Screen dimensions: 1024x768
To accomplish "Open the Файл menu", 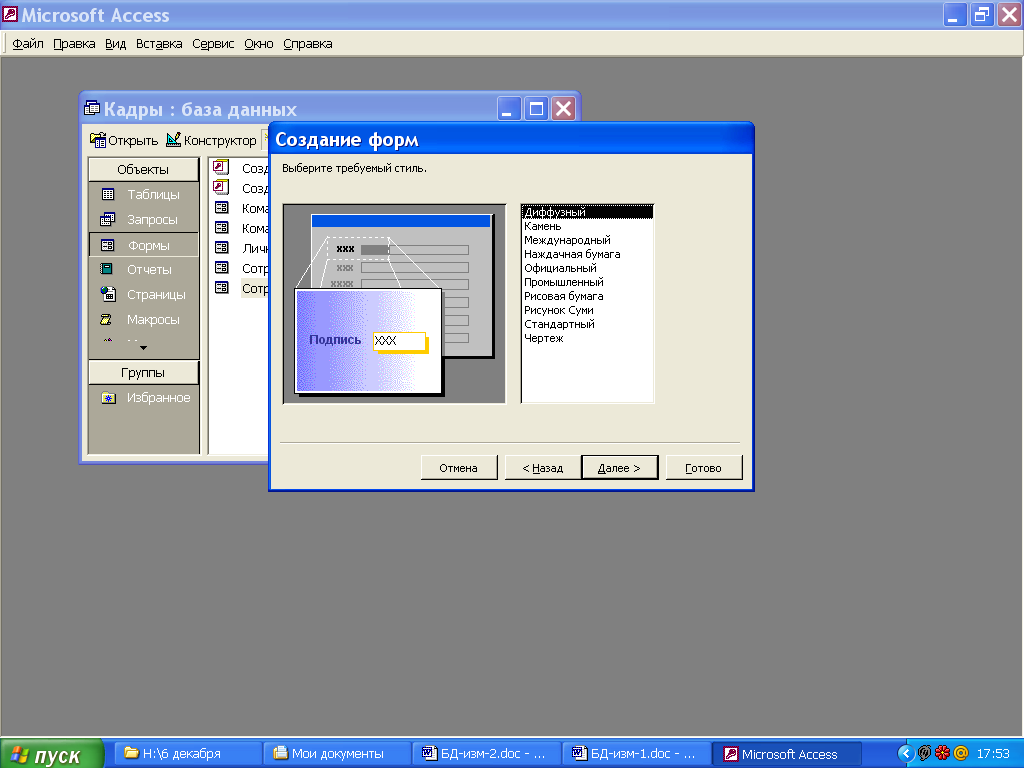I will coord(28,44).
